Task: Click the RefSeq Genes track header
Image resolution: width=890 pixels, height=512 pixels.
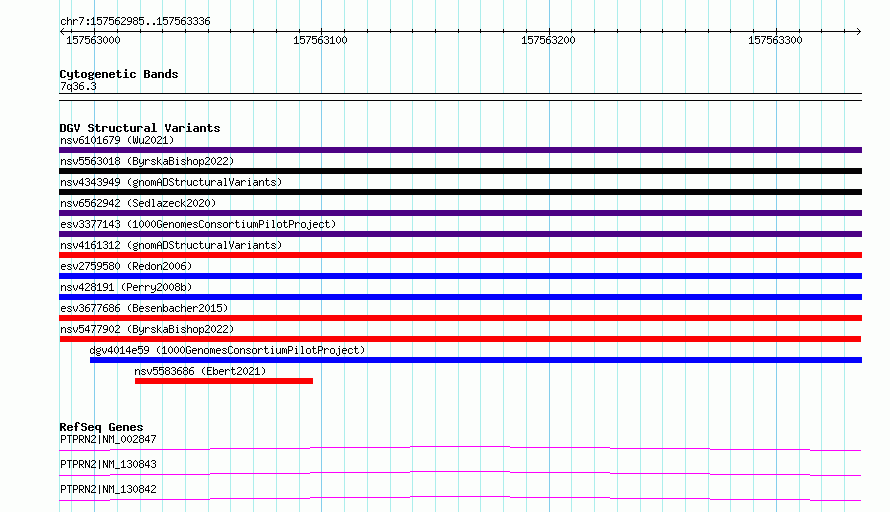Action: point(101,427)
